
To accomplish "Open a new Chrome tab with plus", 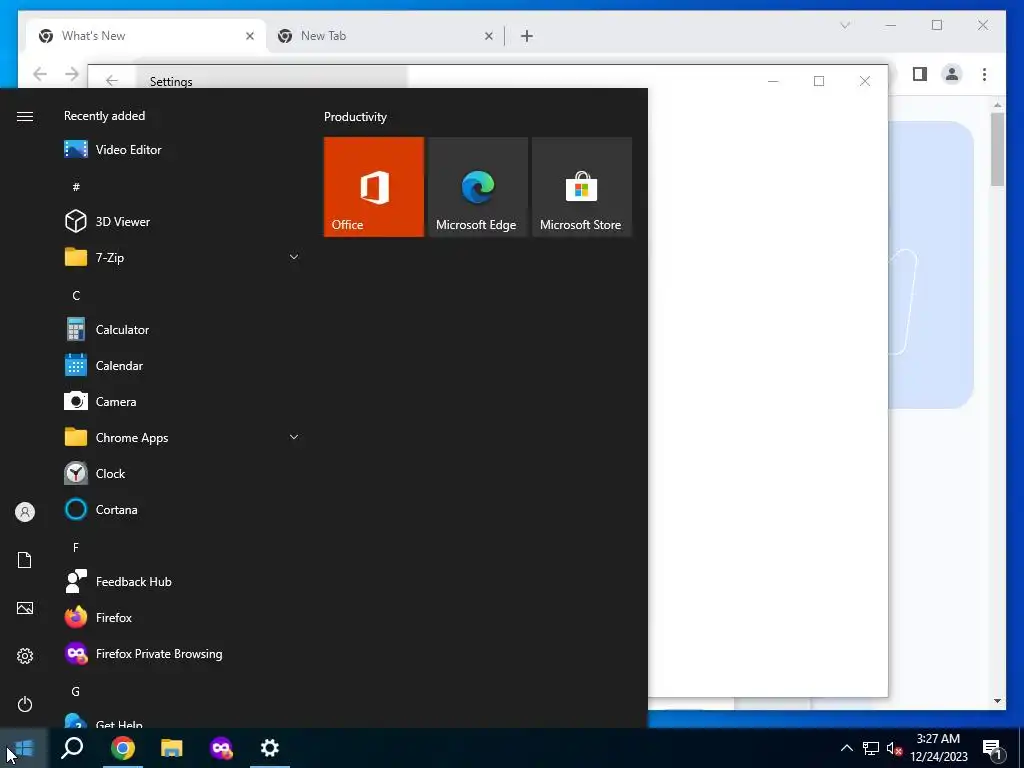I will pos(527,36).
